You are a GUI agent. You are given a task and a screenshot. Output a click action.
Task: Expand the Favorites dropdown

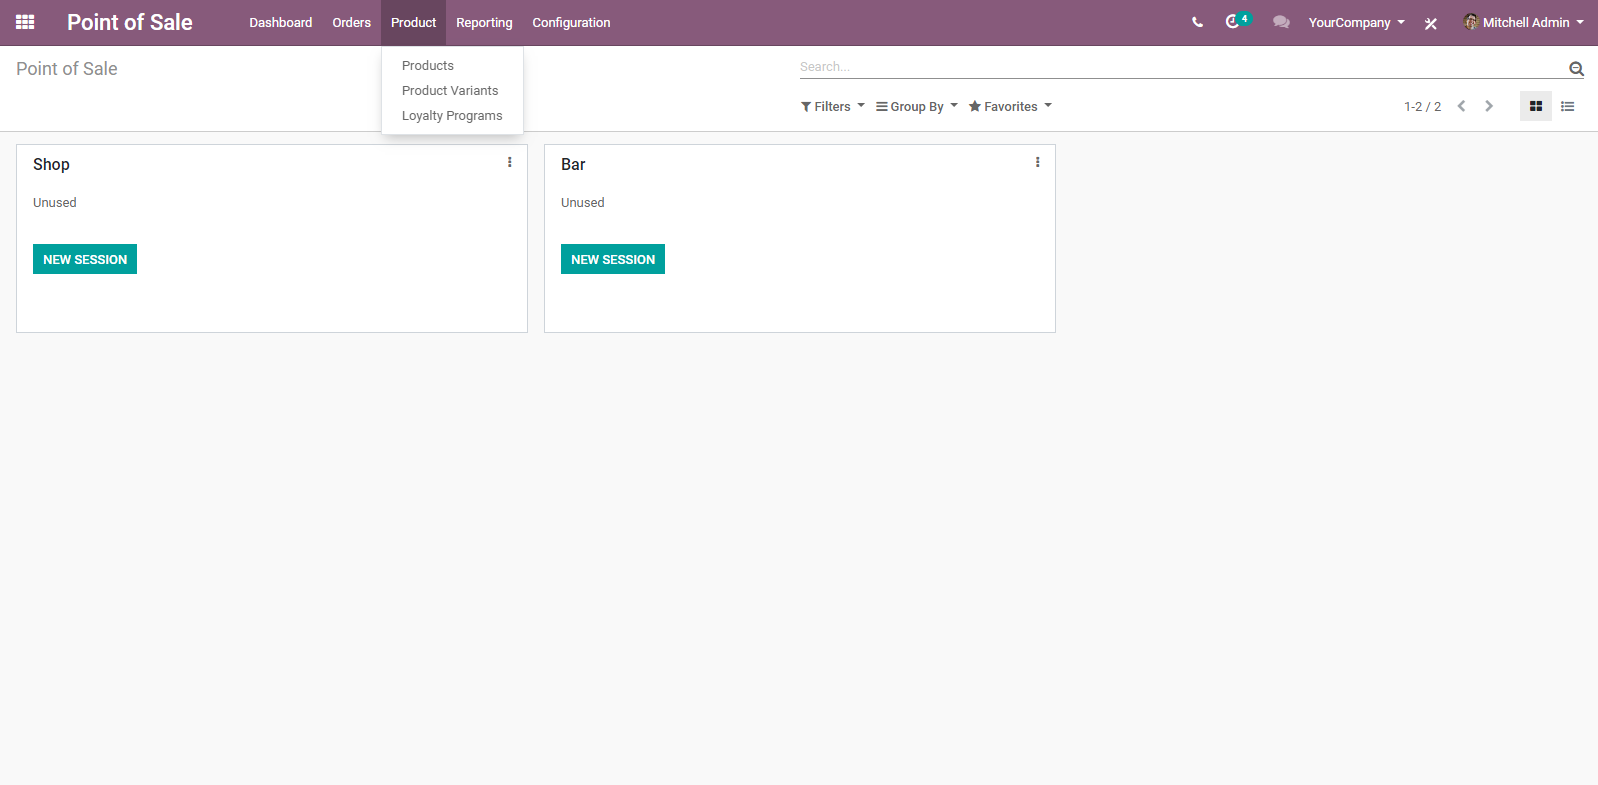tap(1010, 106)
